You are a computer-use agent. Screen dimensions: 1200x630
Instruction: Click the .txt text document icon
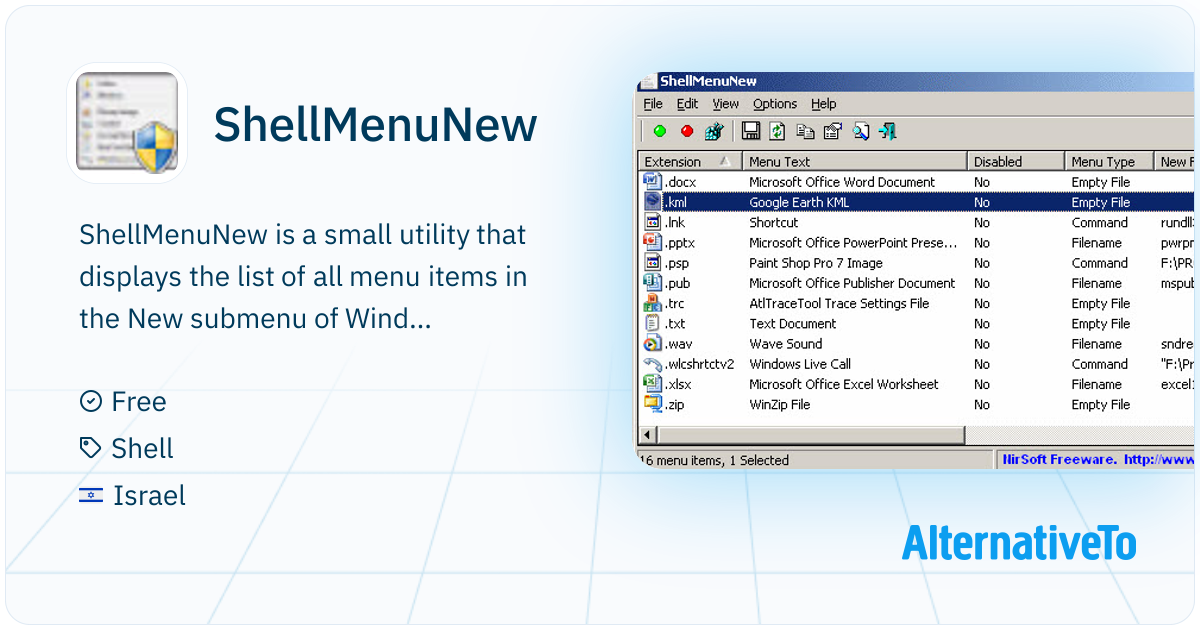653,323
